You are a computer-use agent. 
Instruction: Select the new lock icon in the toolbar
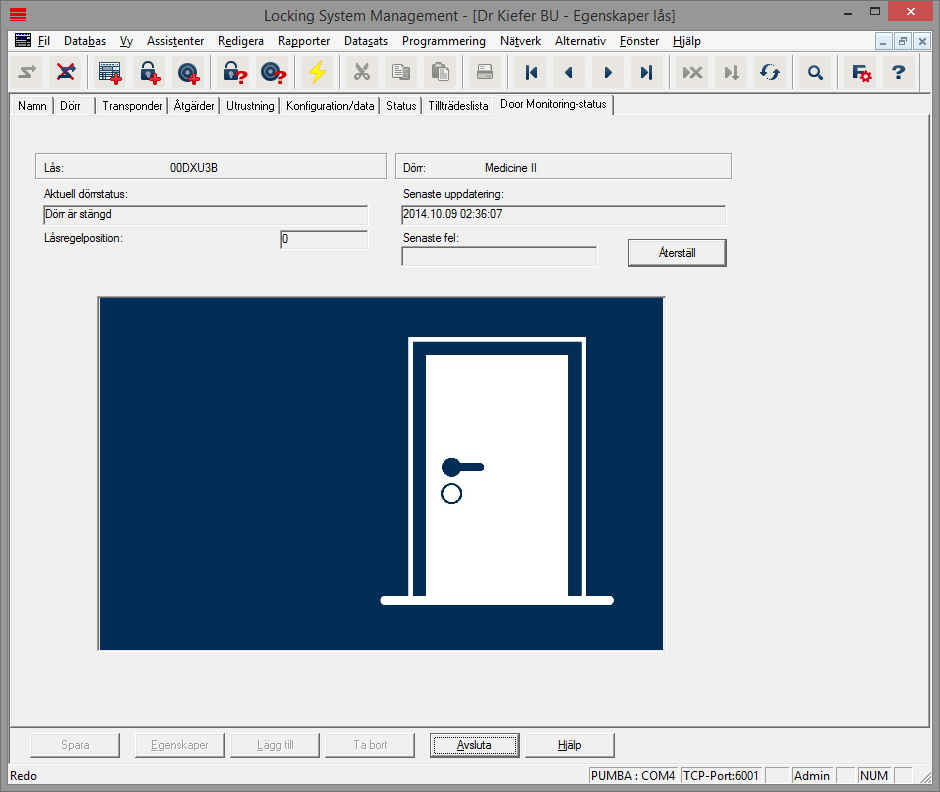point(148,72)
